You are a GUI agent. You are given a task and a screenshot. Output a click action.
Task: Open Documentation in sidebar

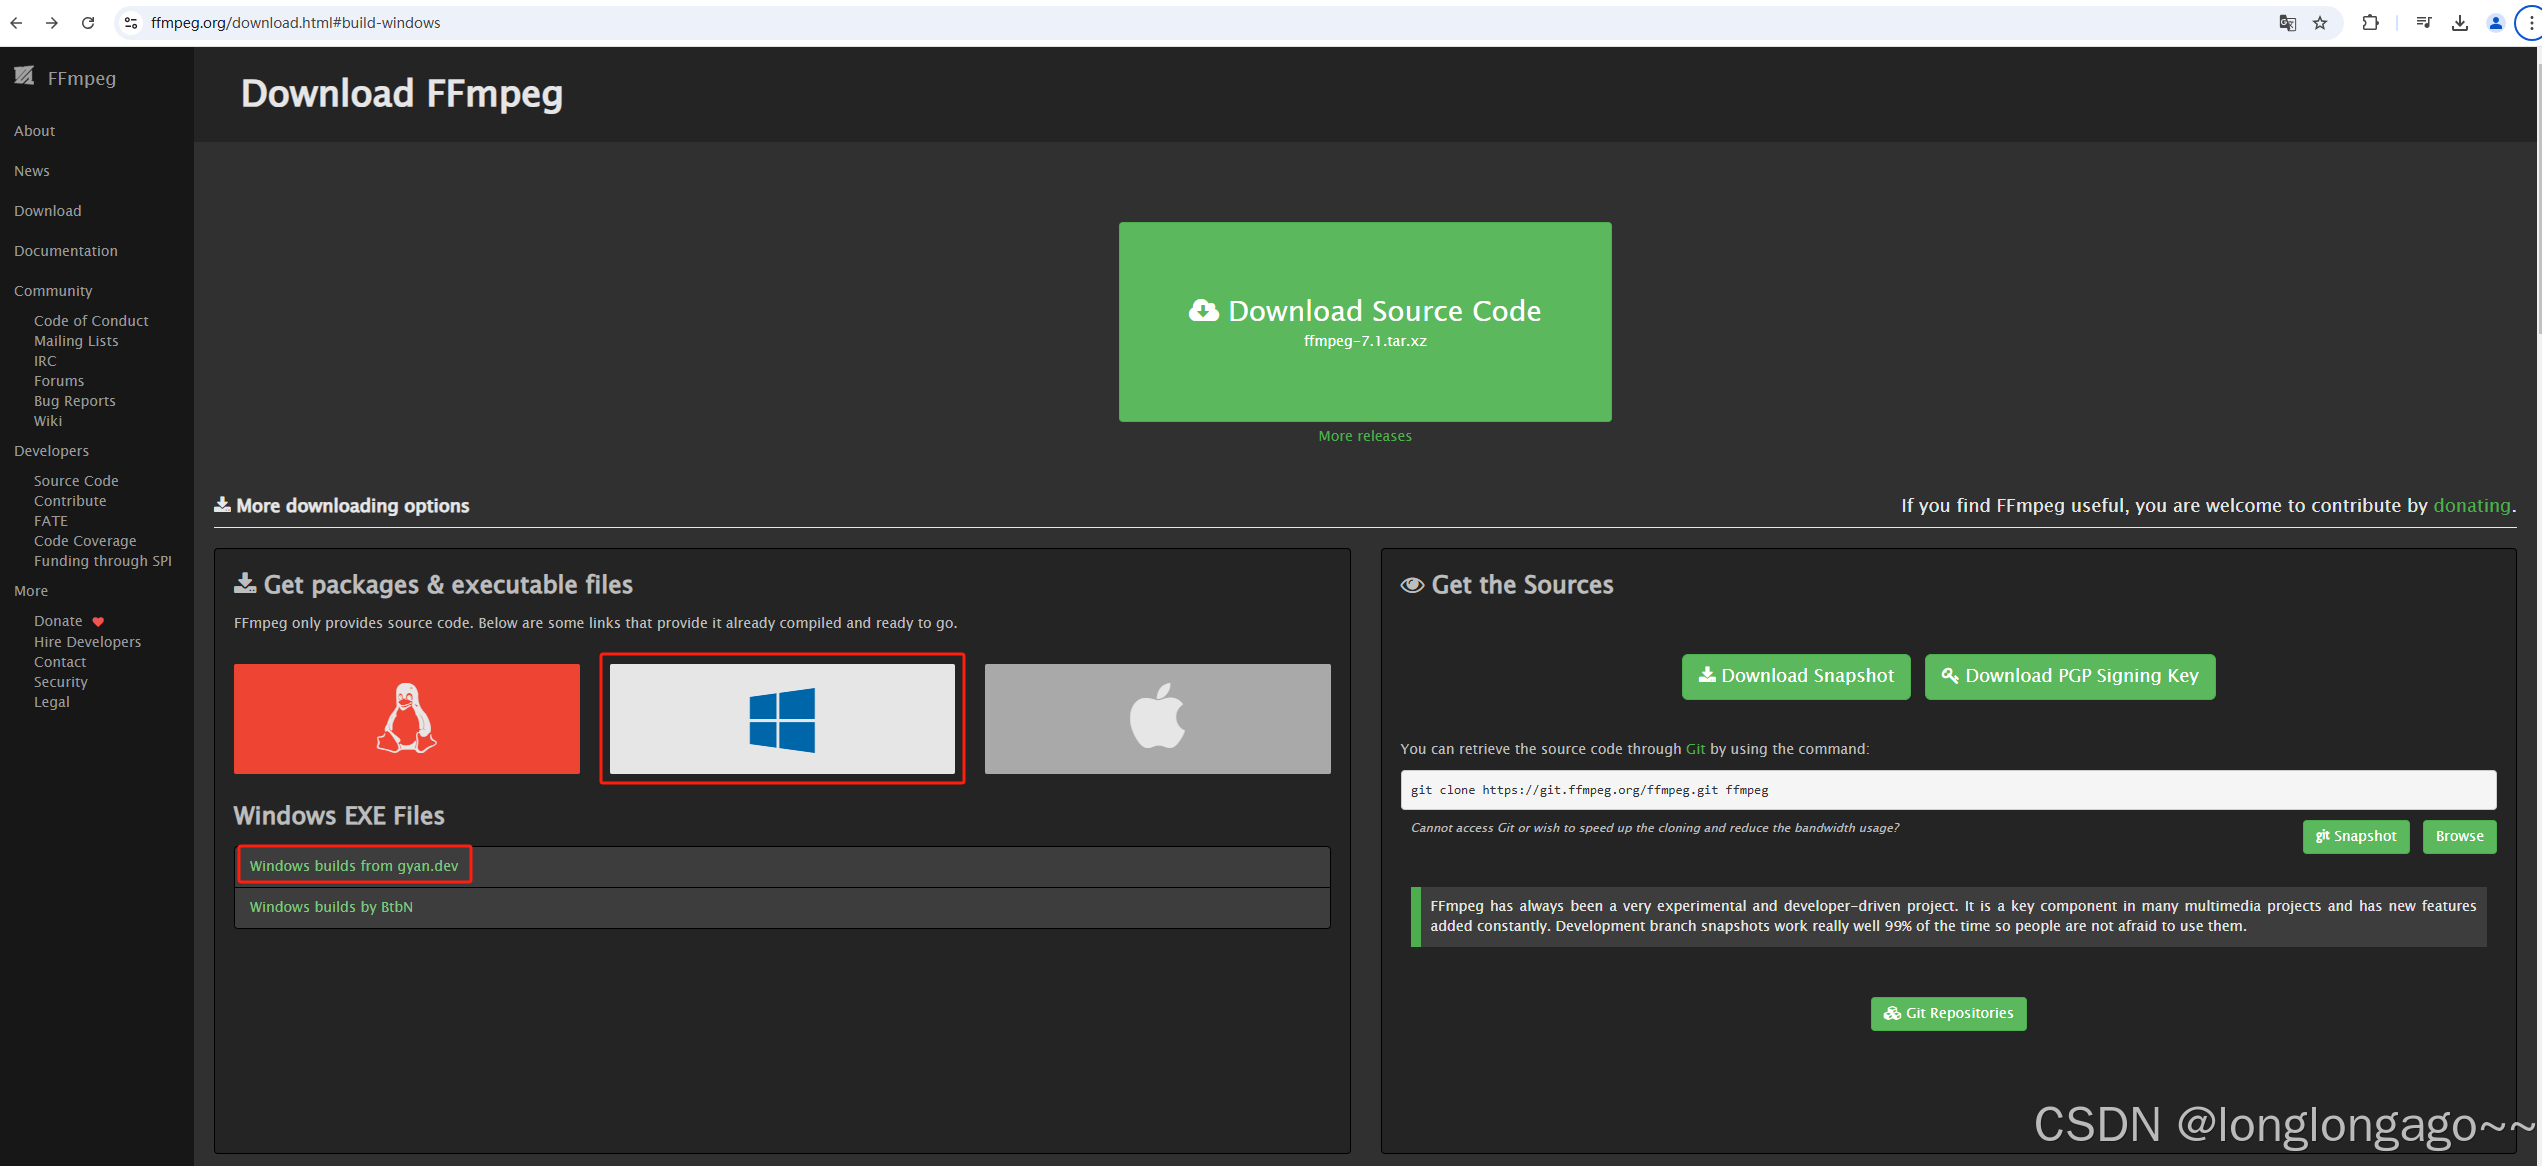(66, 251)
